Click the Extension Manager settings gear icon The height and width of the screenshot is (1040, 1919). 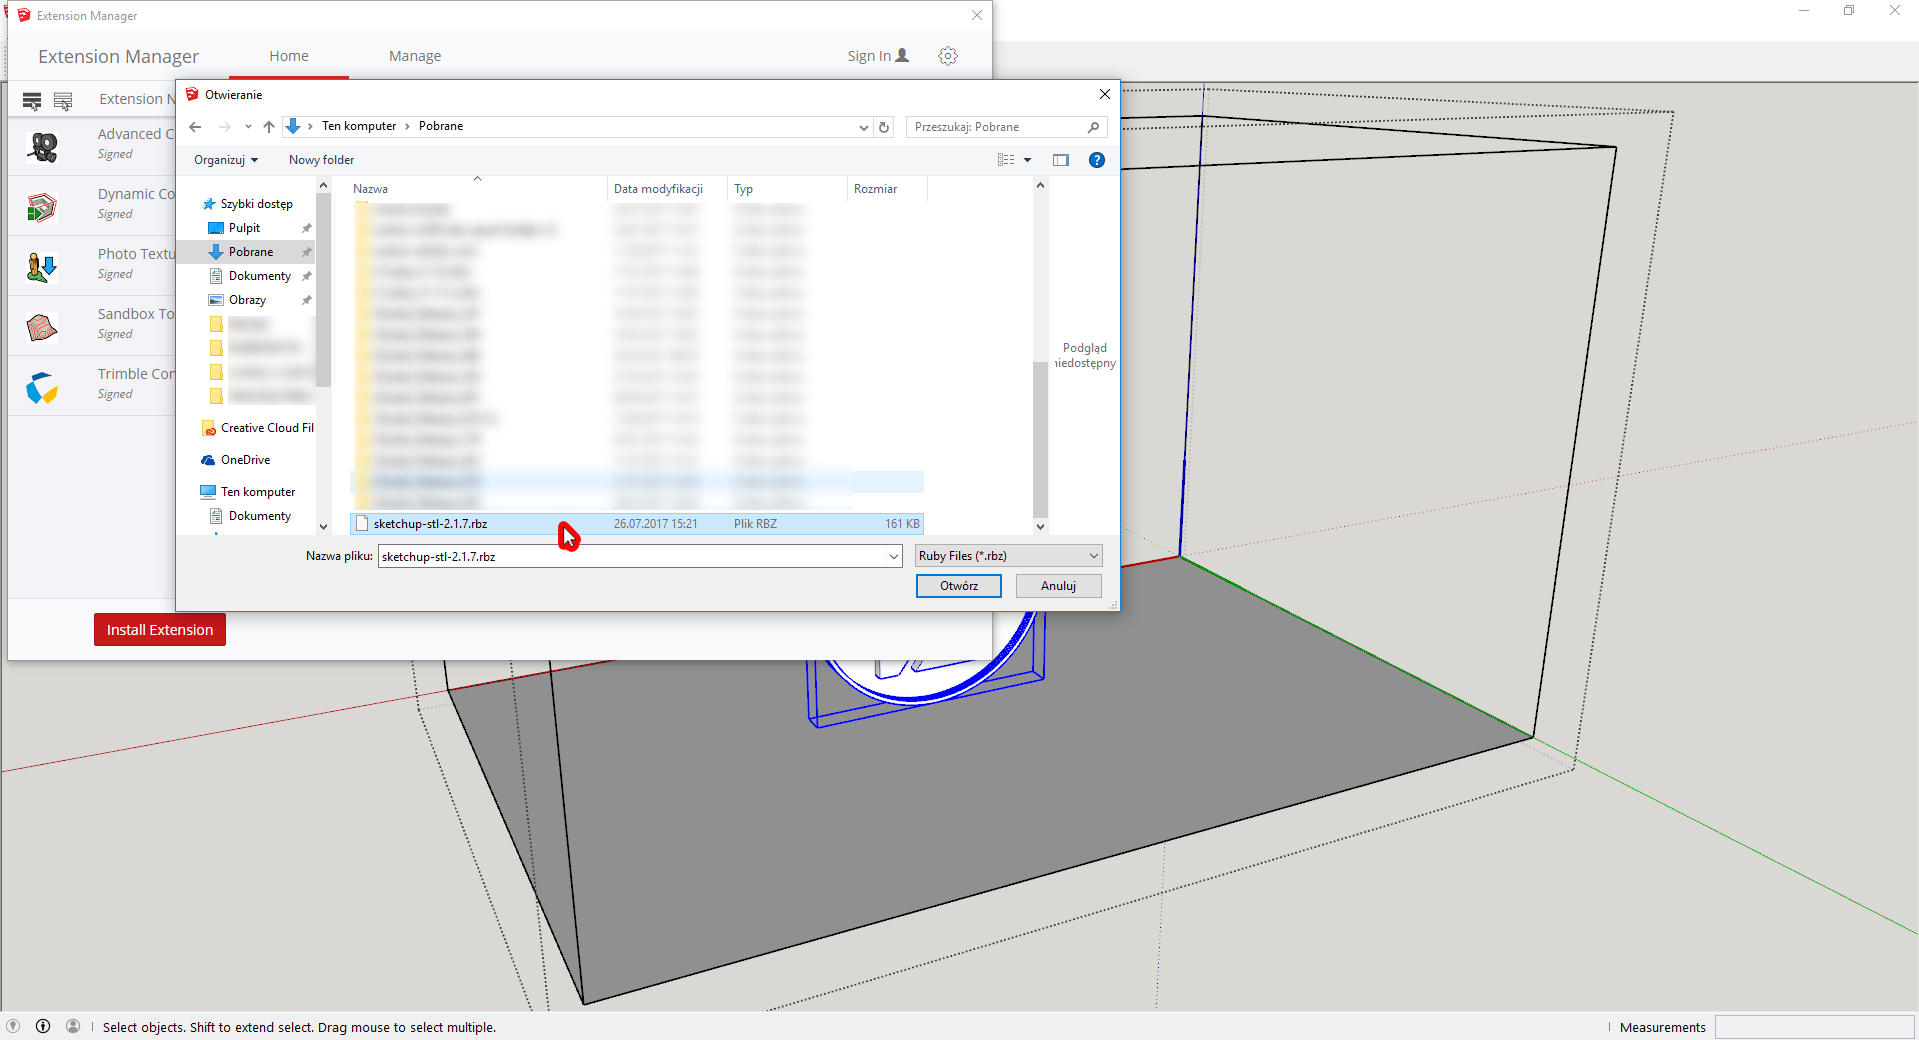point(947,56)
